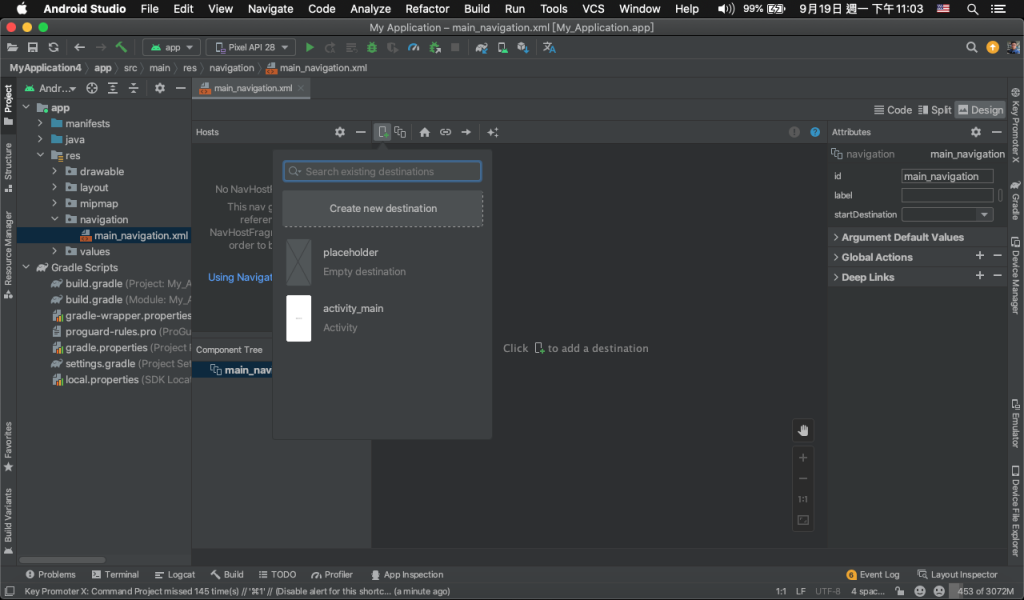
Task: Switch to Design view mode
Action: (980, 110)
